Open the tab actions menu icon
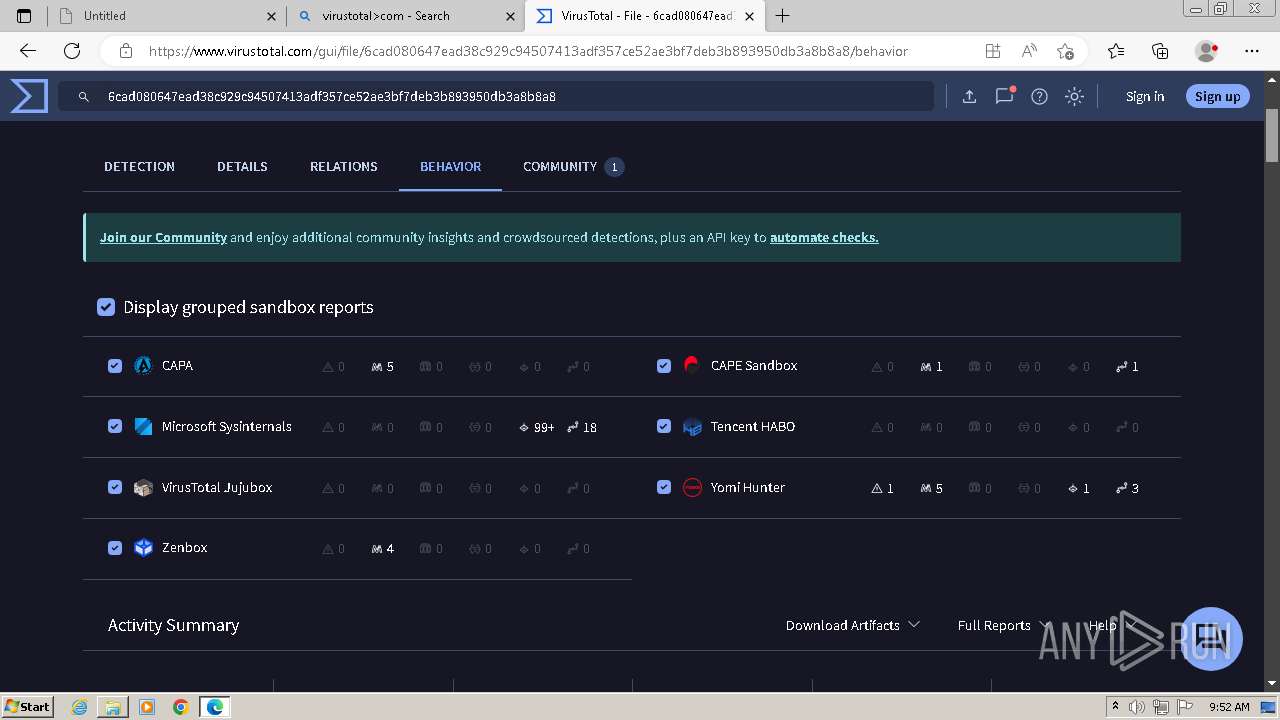The image size is (1280, 720). tap(24, 16)
